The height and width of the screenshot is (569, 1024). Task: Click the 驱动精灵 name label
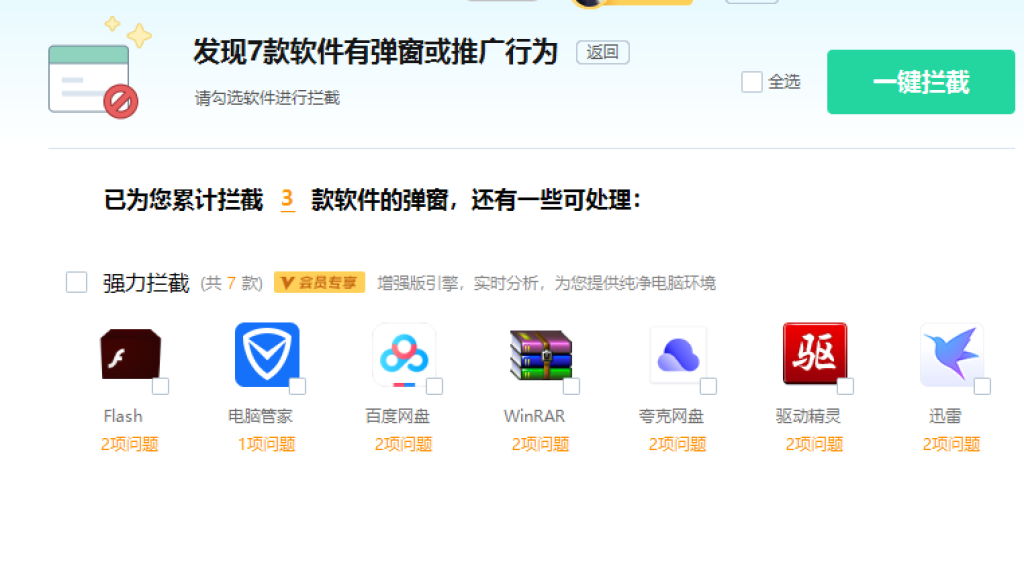coord(808,416)
